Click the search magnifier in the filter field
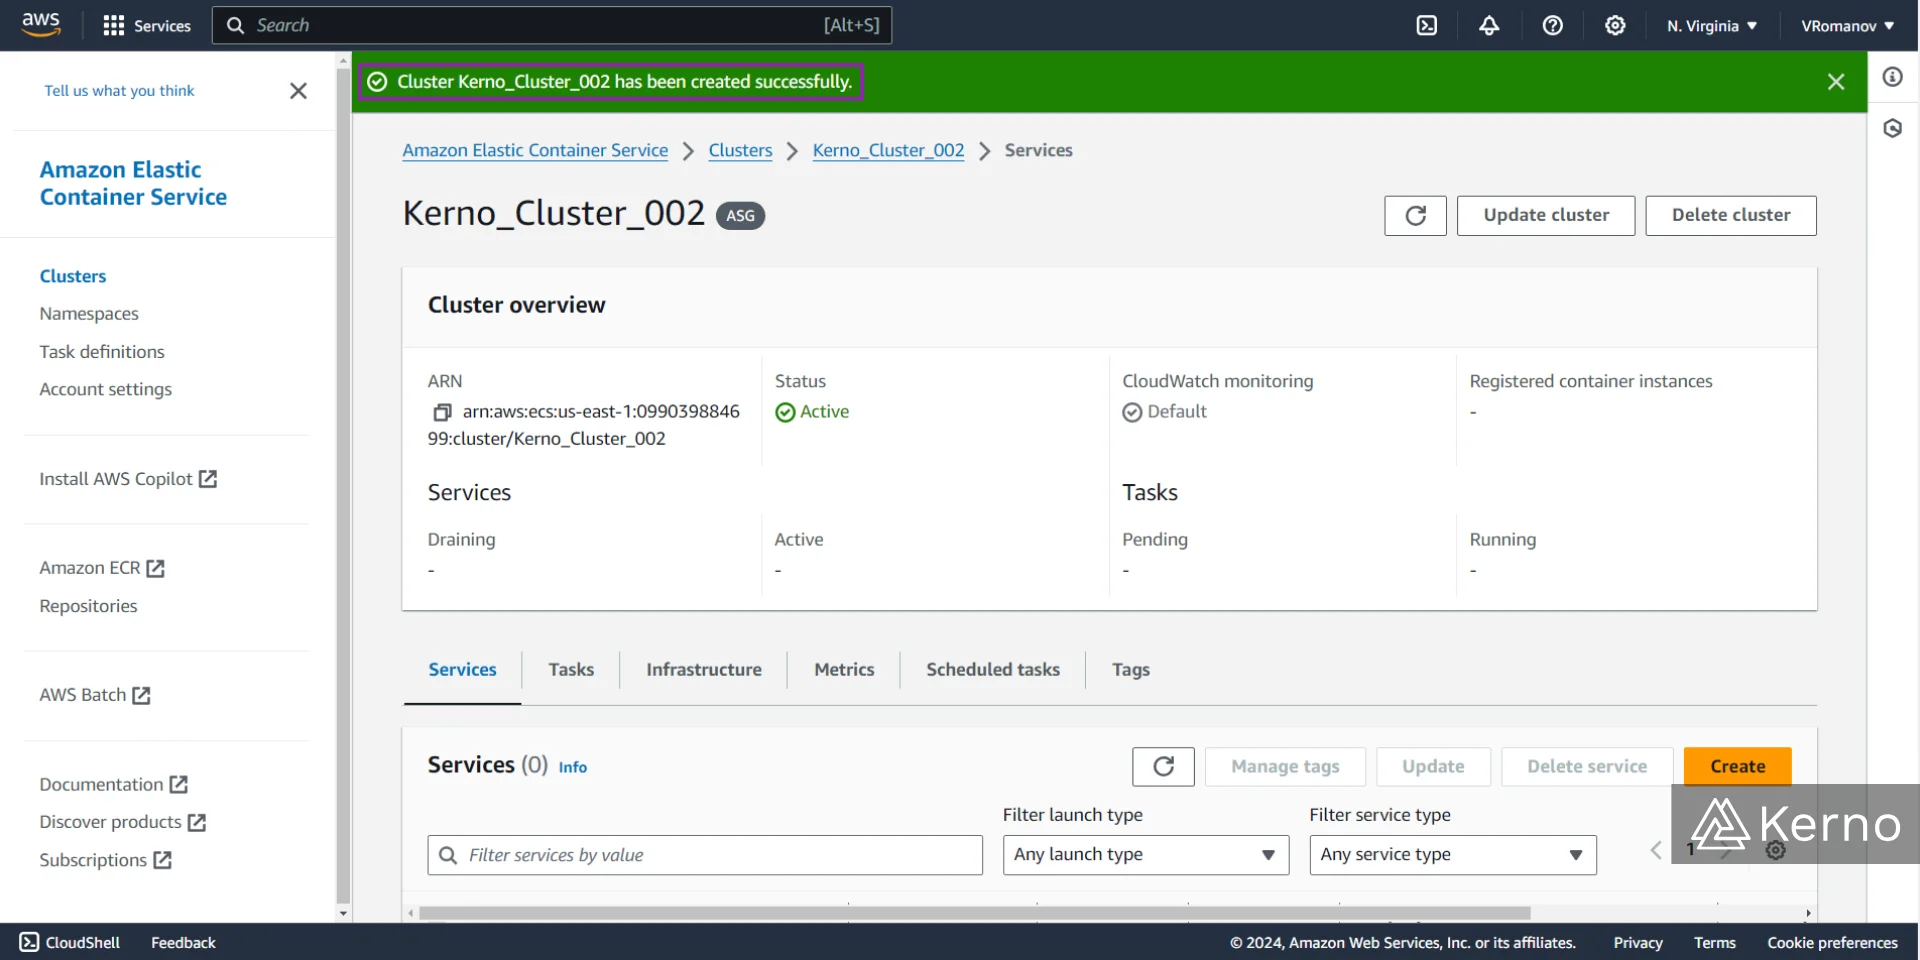This screenshot has height=960, width=1920. point(448,855)
